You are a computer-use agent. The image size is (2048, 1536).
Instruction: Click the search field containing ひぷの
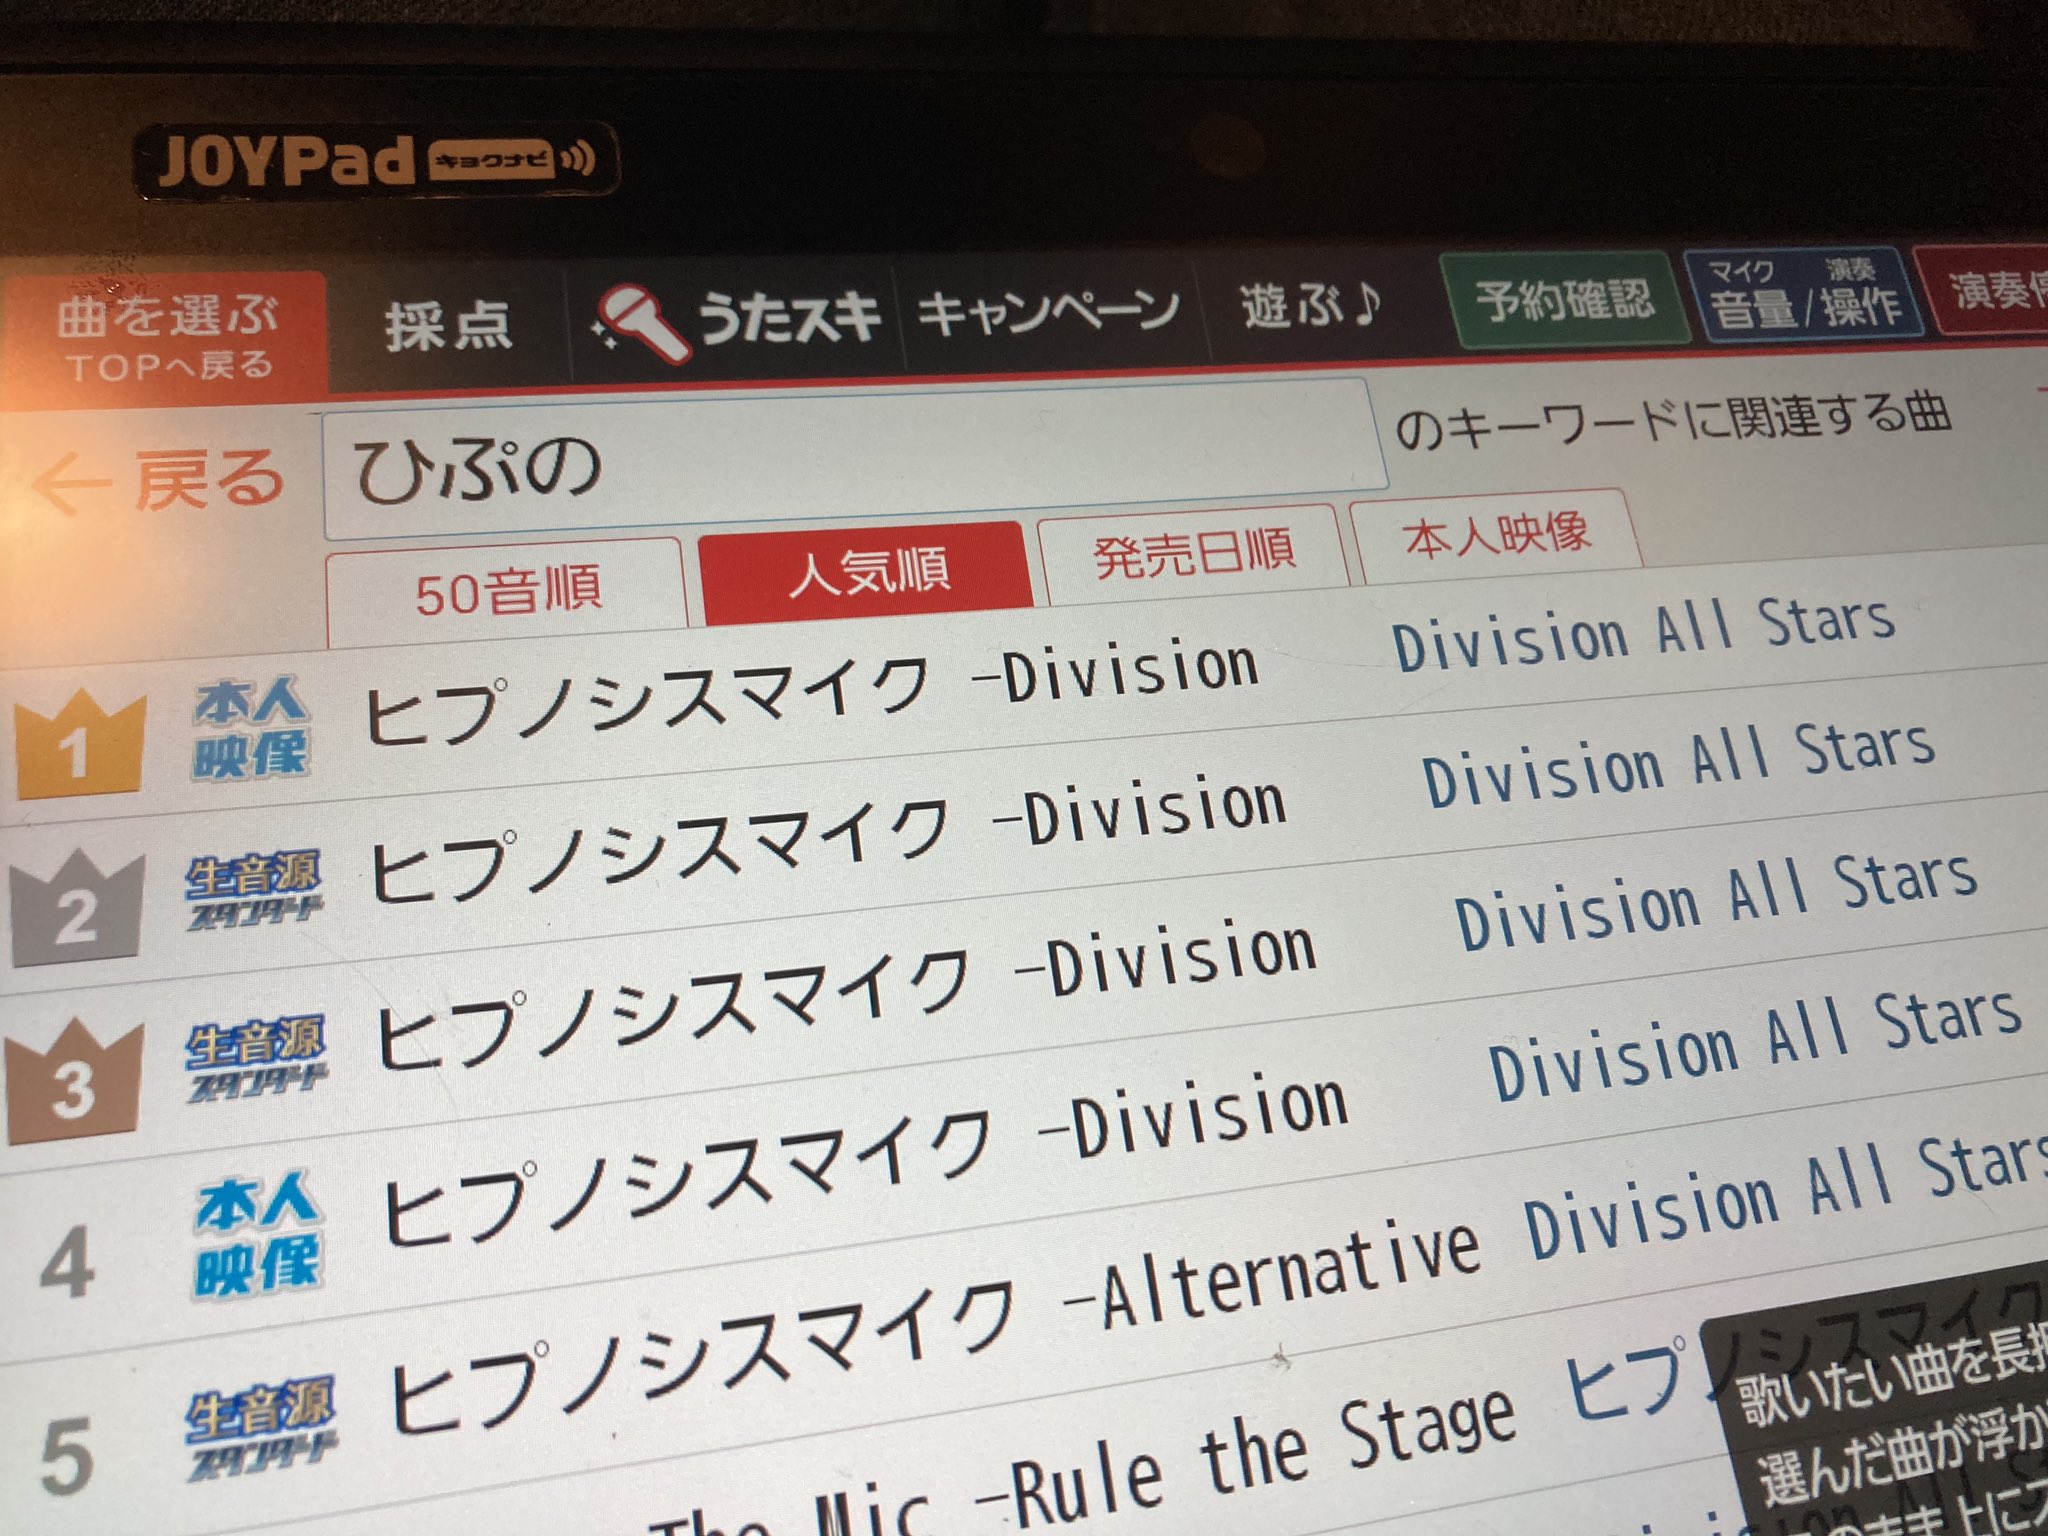coord(855,458)
